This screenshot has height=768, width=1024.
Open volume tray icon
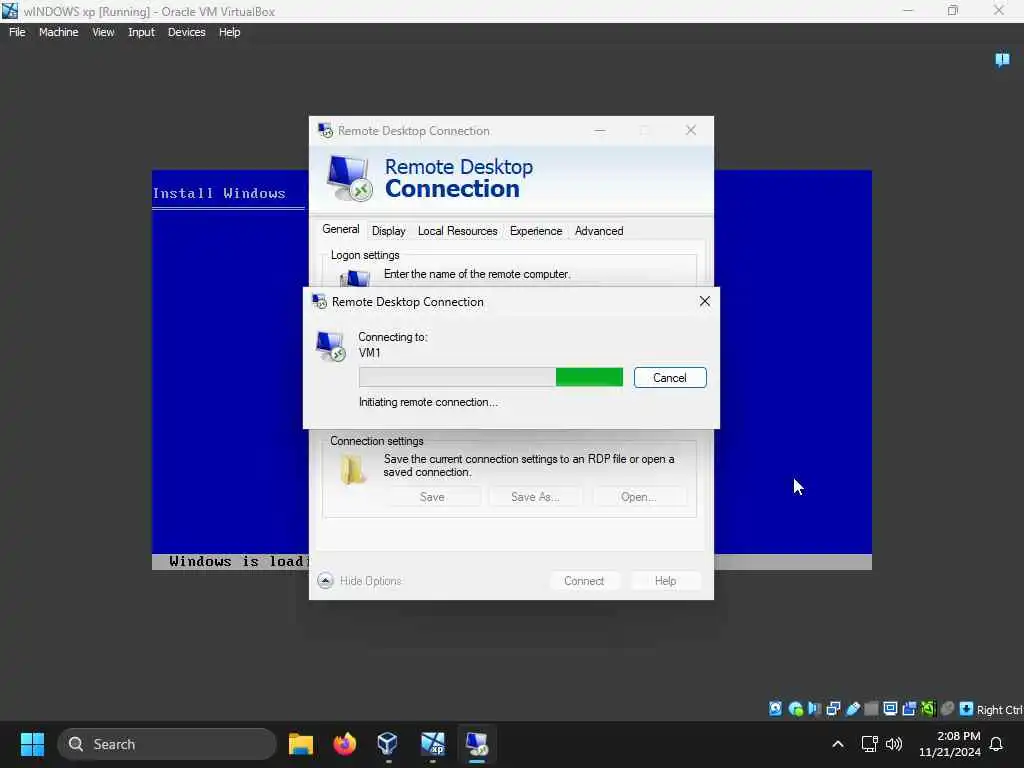(894, 744)
